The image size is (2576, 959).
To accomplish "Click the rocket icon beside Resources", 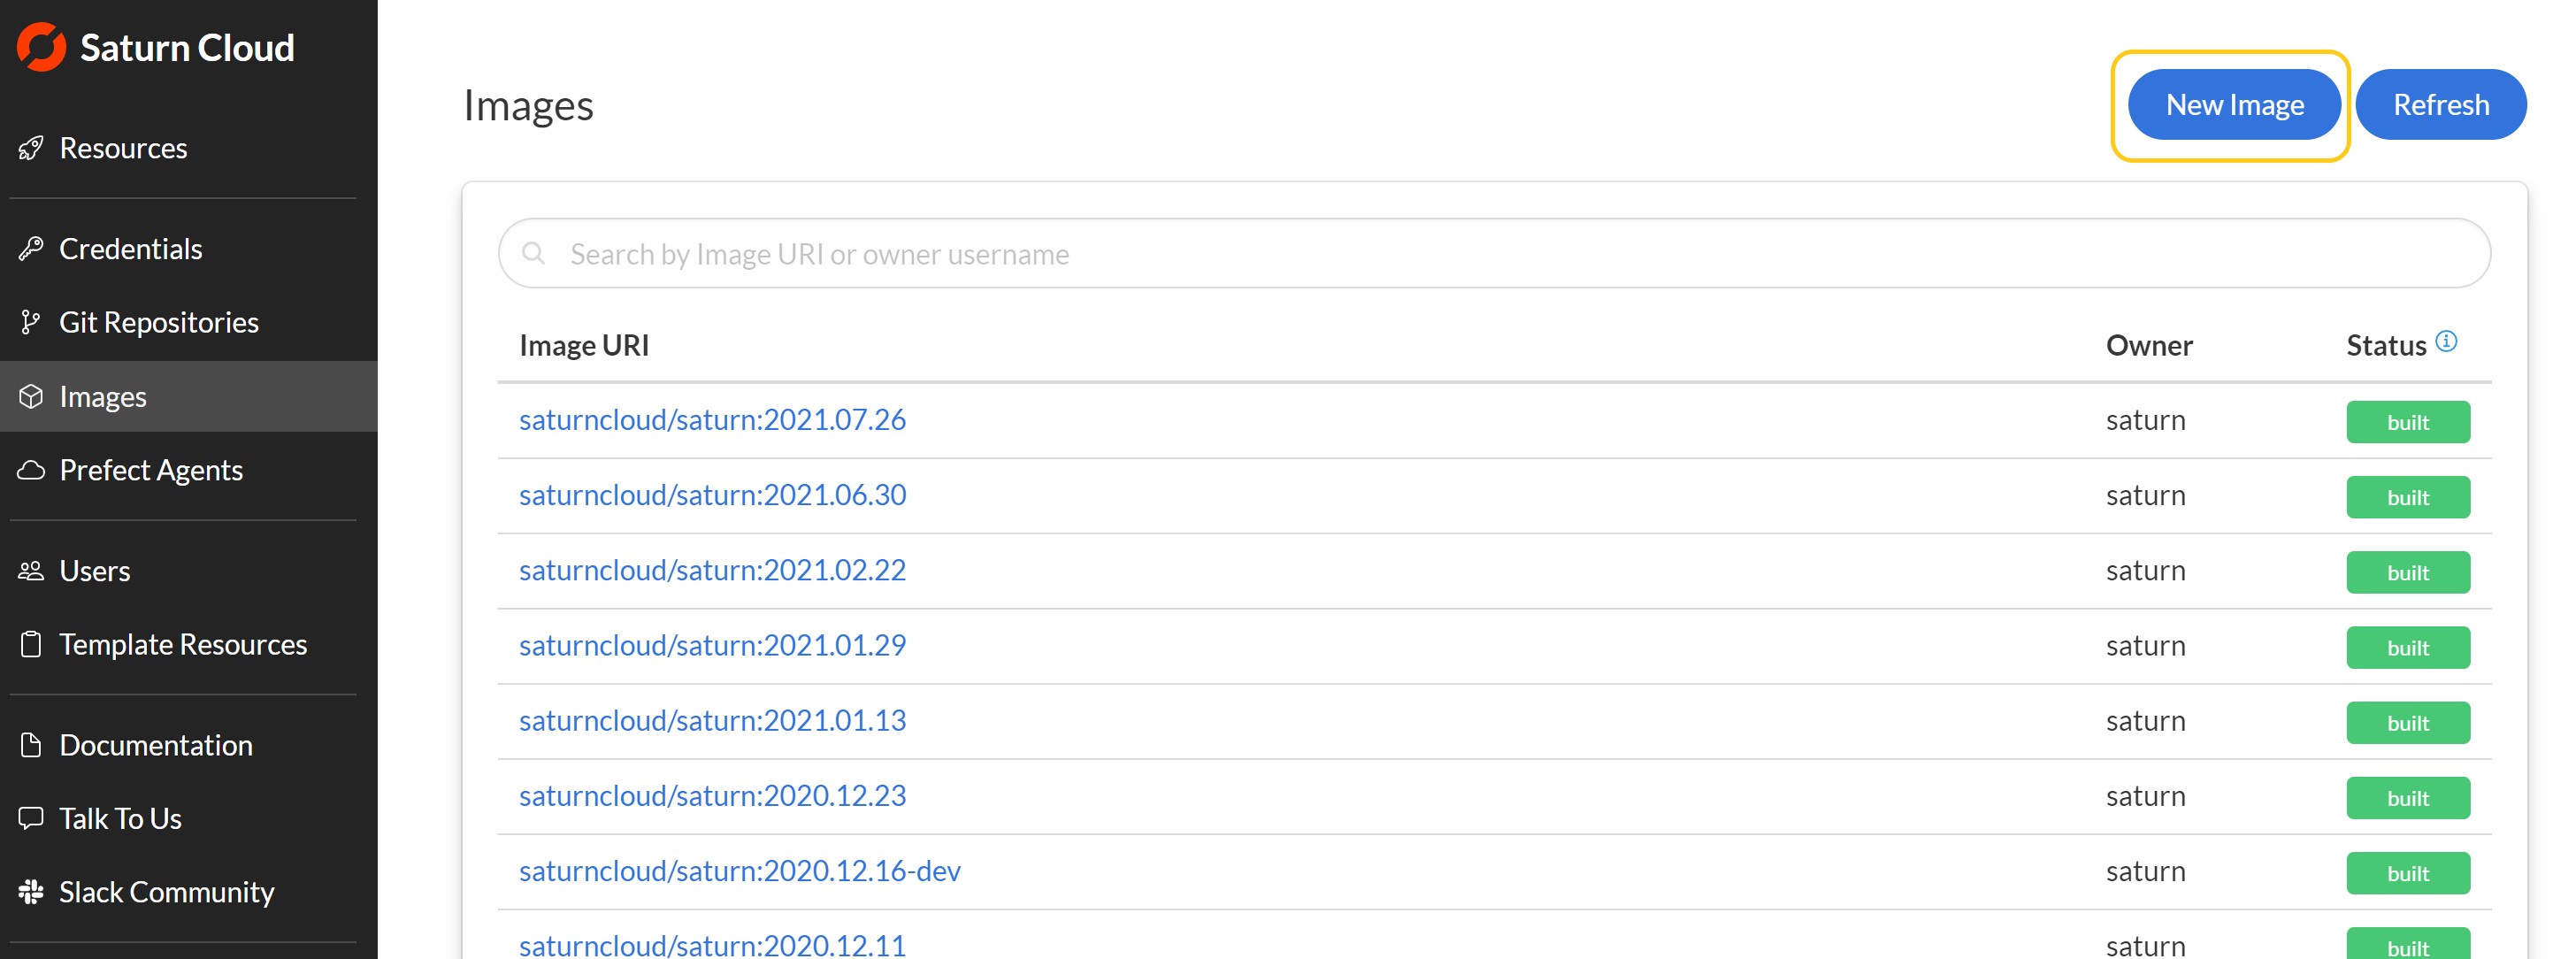I will tap(31, 148).
